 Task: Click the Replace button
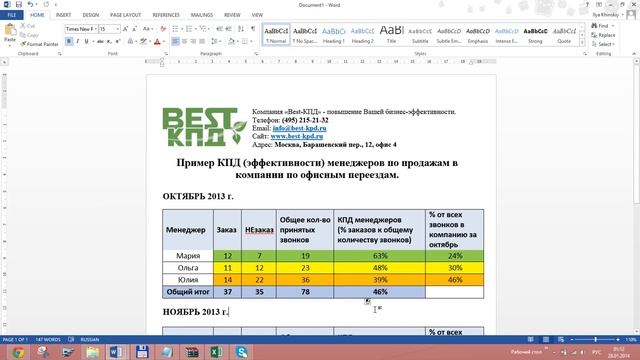click(x=603, y=35)
